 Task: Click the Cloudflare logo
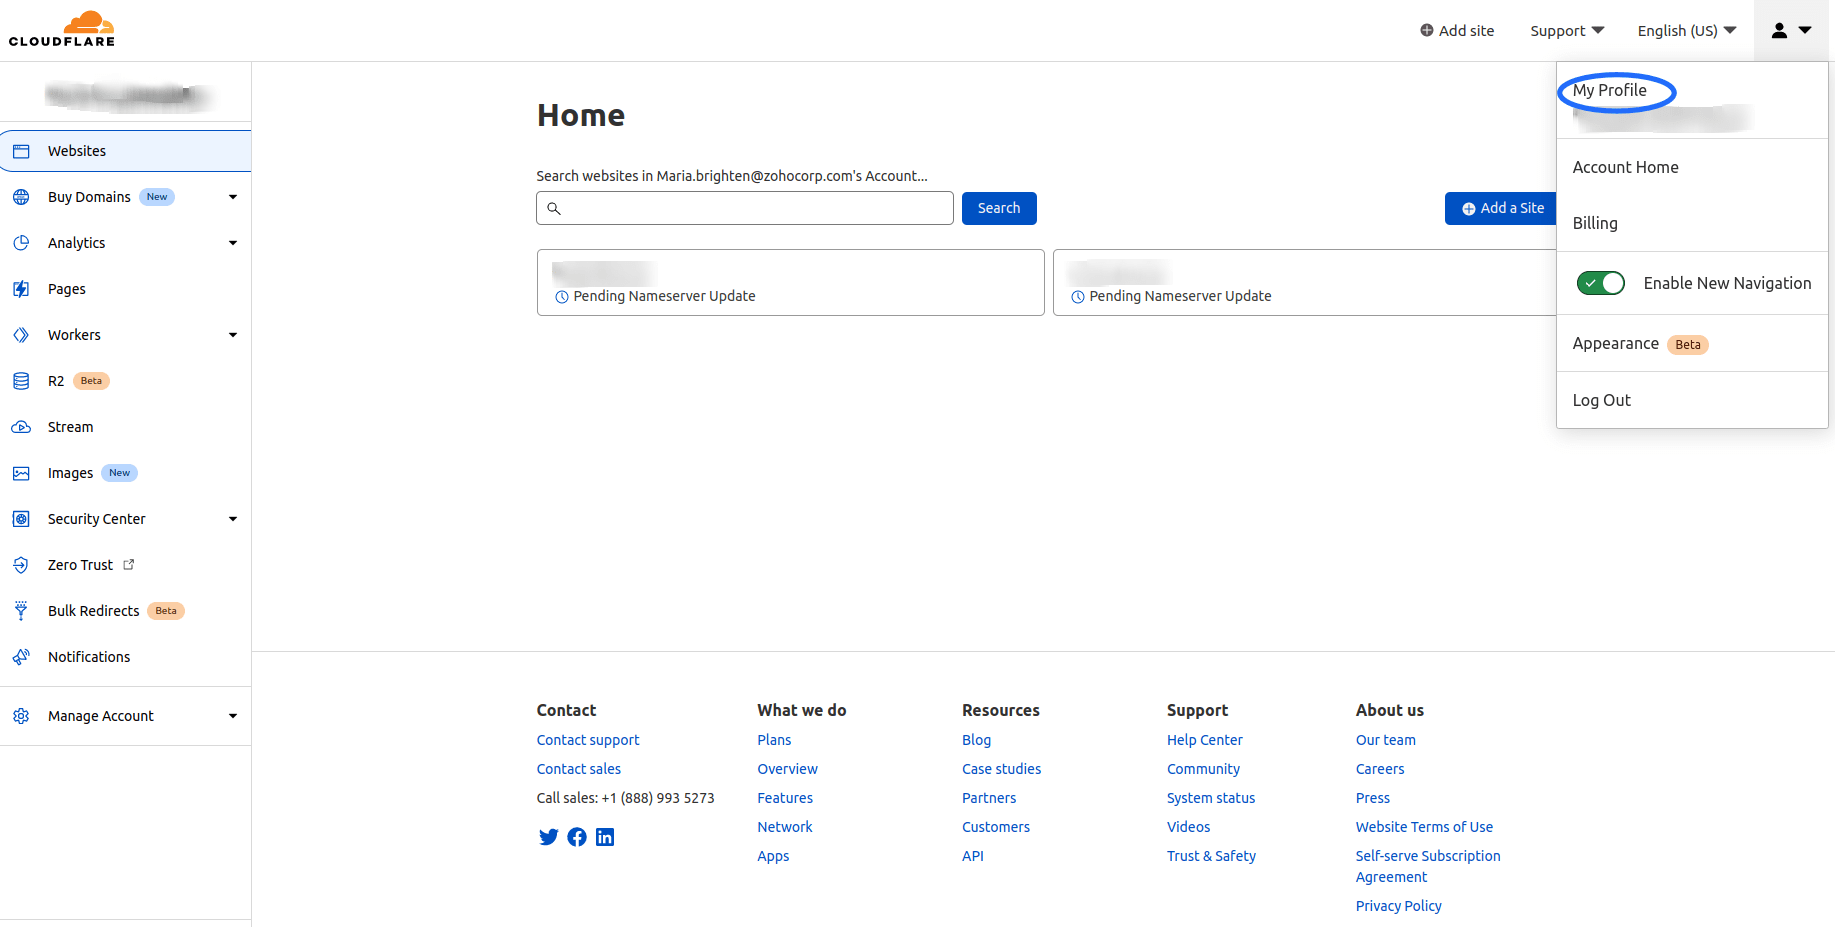point(62,29)
